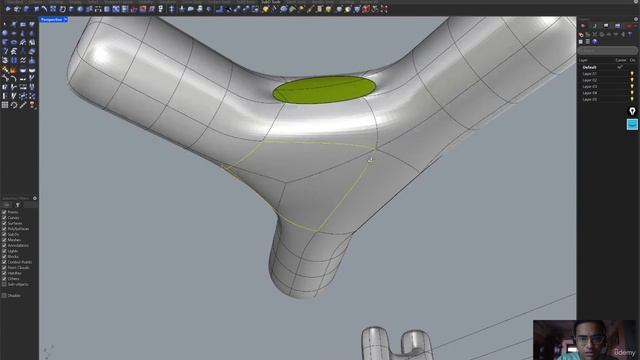Turn off Layer 01 visibility bulb
The image size is (640, 360).
(632, 74)
